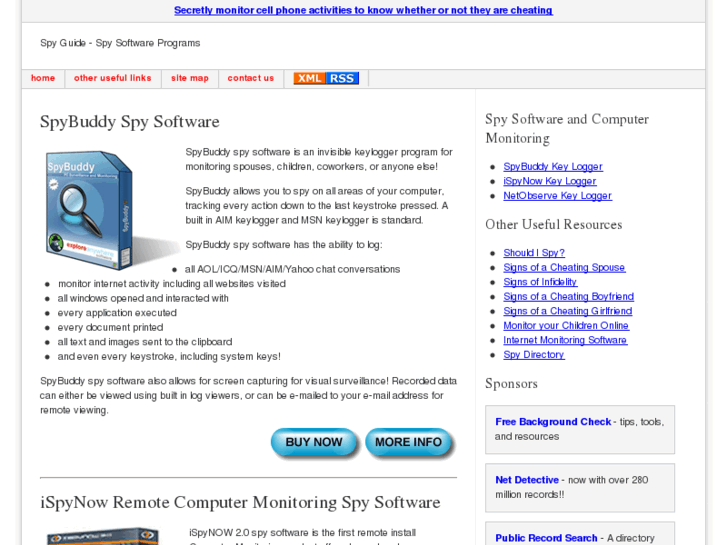
Task: Click the SpyBuddy software box image
Action: (x=109, y=210)
